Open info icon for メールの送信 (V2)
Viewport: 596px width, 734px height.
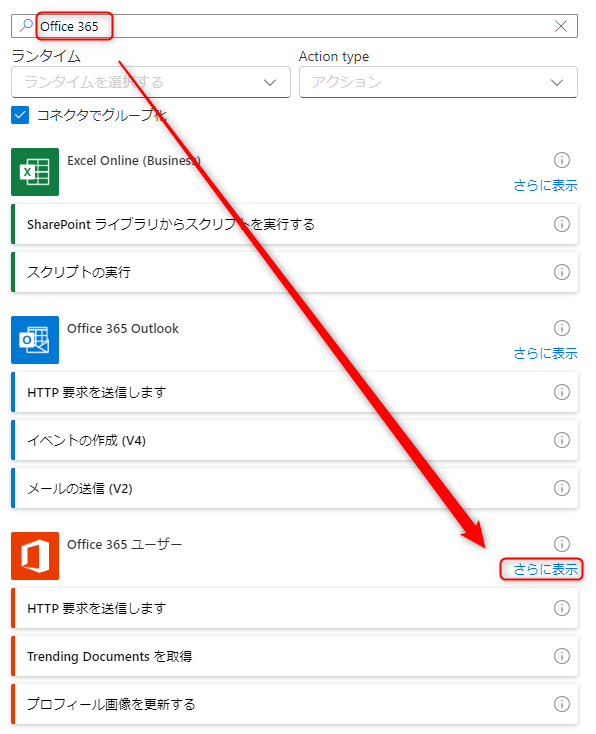[x=561, y=488]
